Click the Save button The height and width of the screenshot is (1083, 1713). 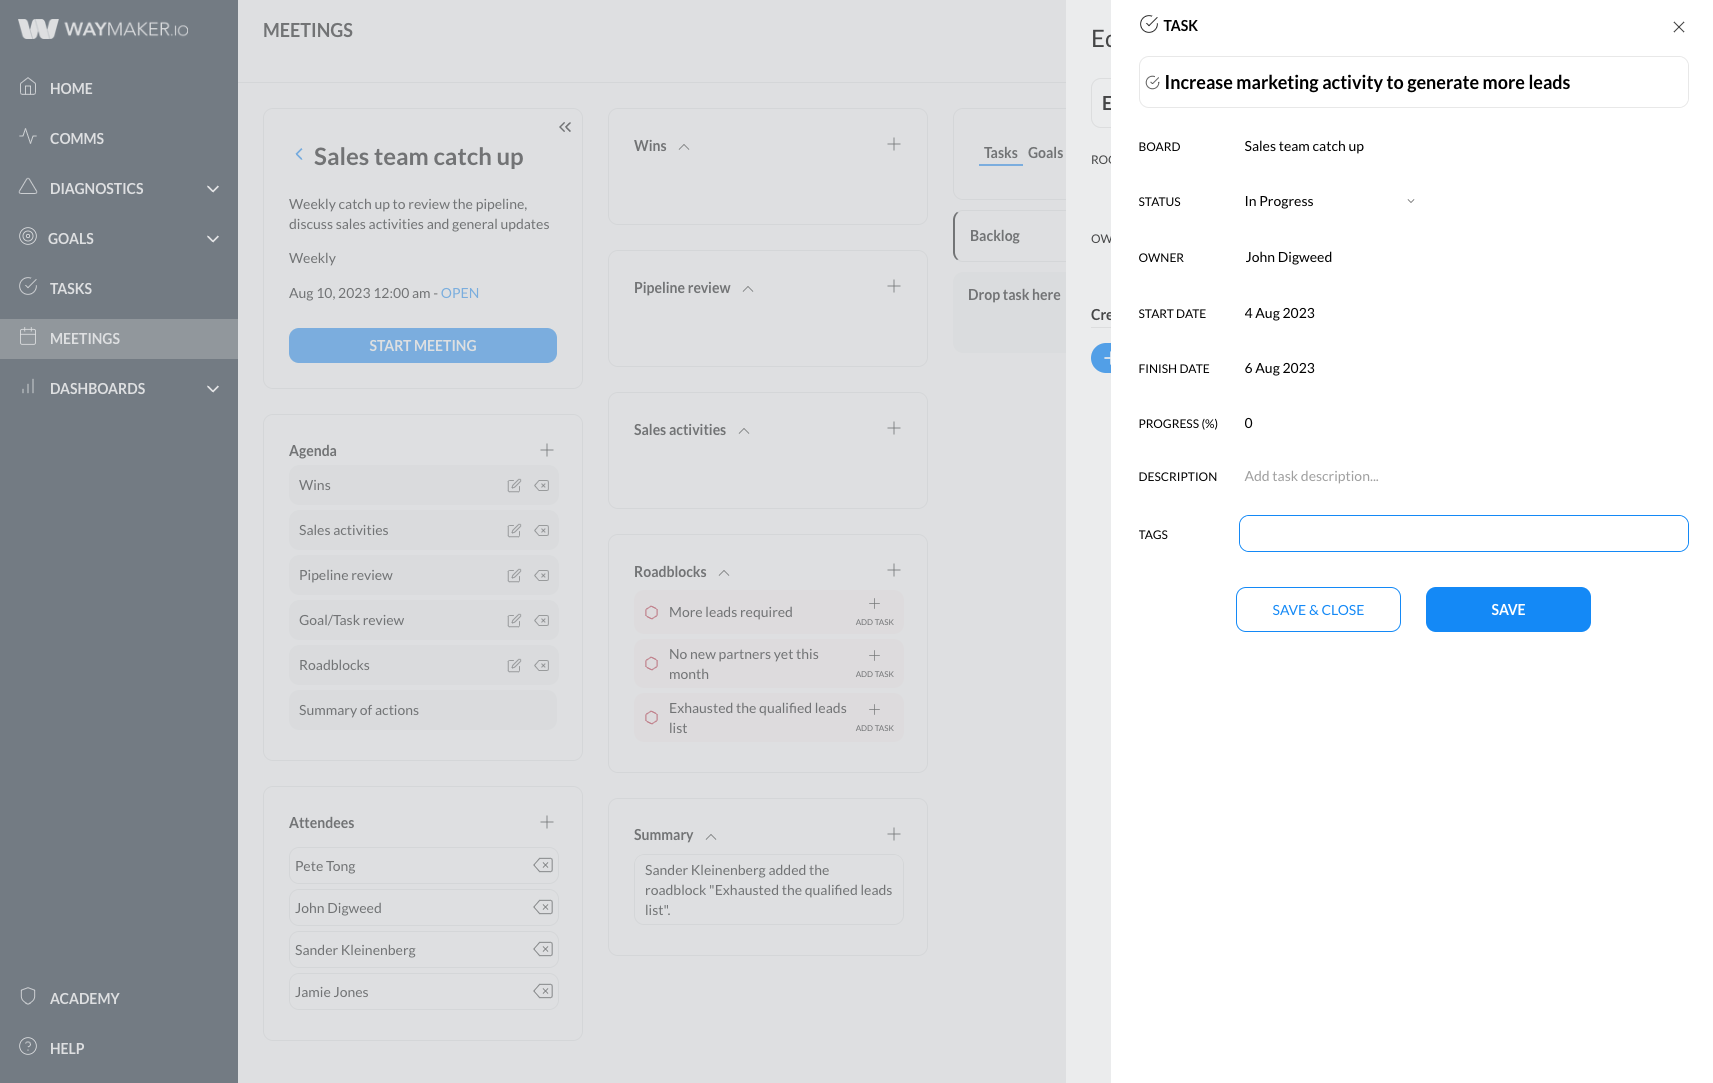[1508, 609]
